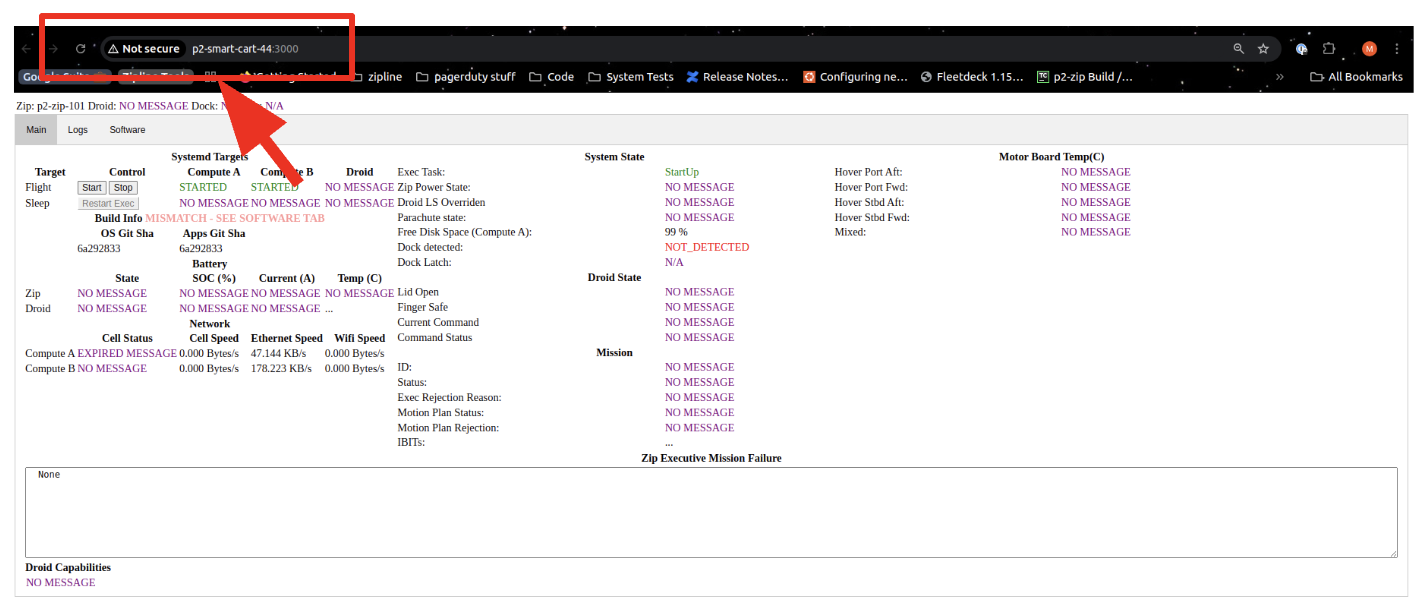Click the Zip: p2-zip-101 header text

51,105
